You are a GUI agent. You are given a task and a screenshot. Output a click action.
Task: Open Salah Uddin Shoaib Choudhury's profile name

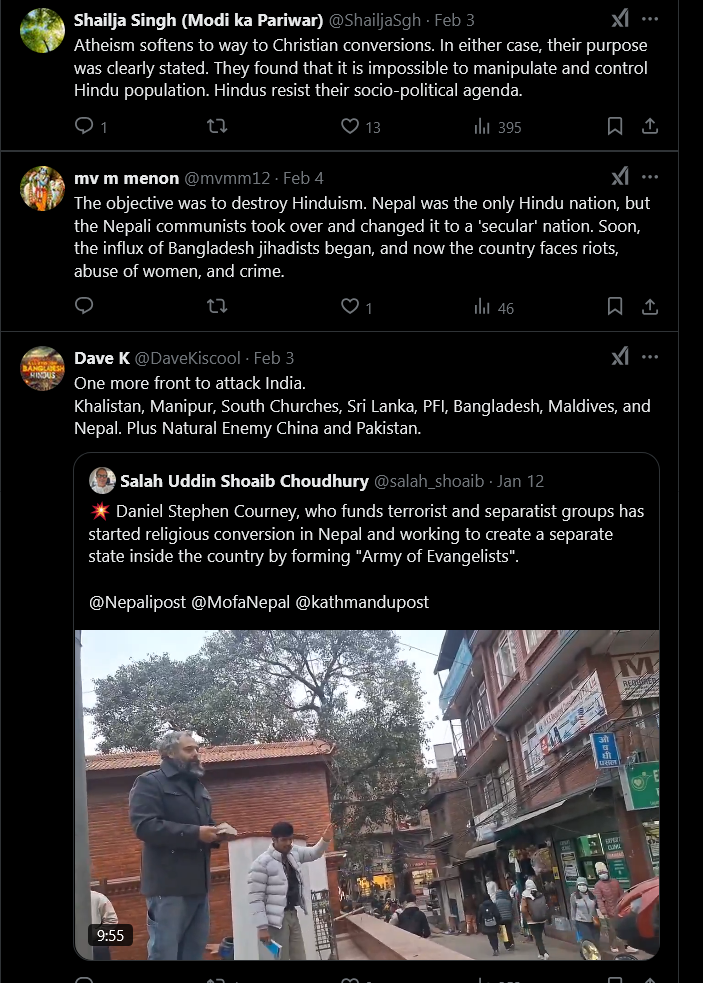(244, 482)
